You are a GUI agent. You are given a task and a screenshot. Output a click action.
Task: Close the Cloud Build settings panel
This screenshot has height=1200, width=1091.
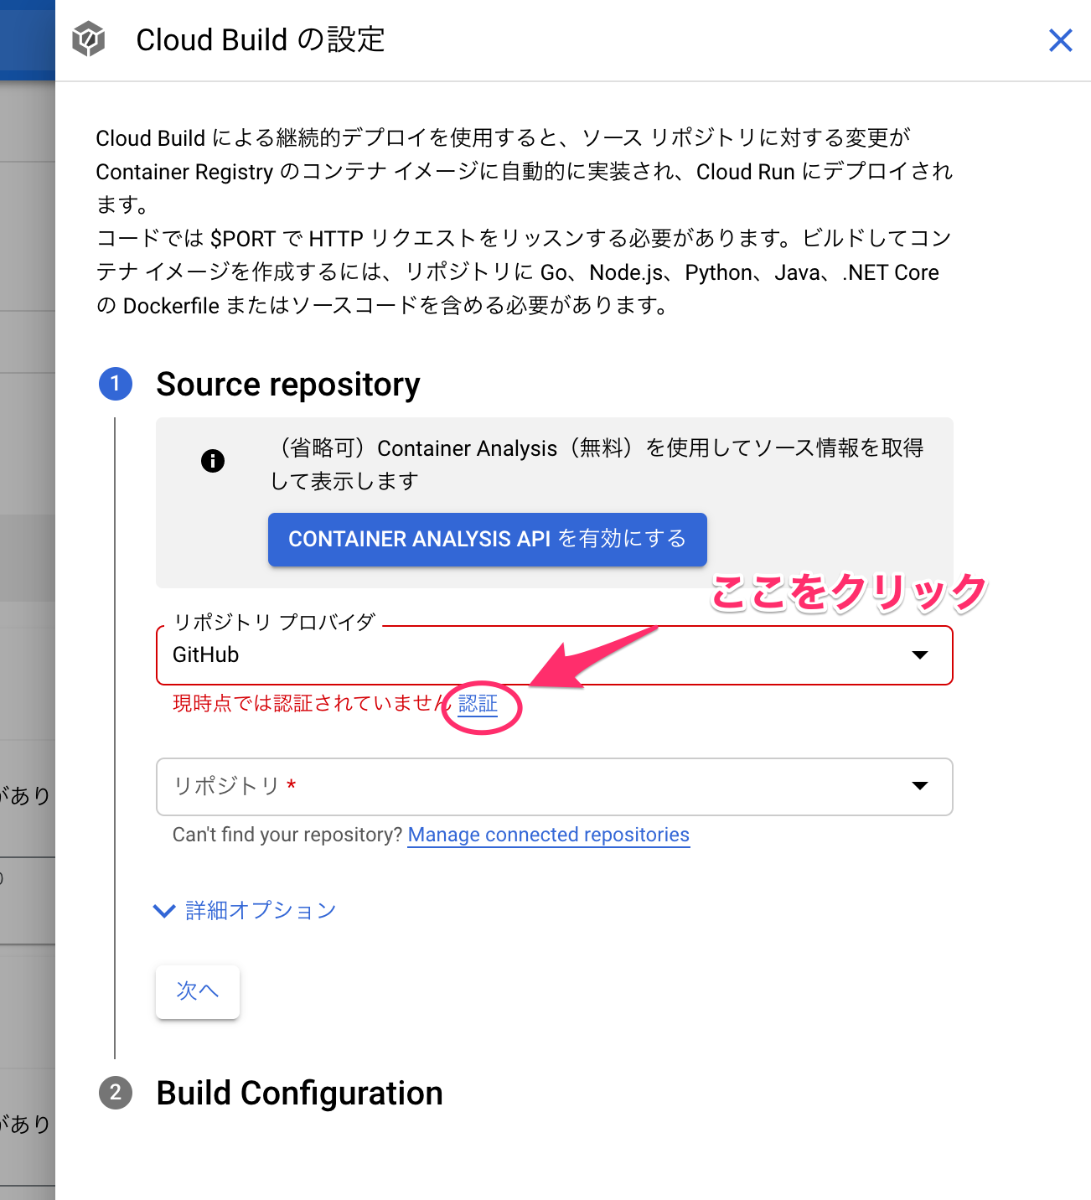point(1060,40)
